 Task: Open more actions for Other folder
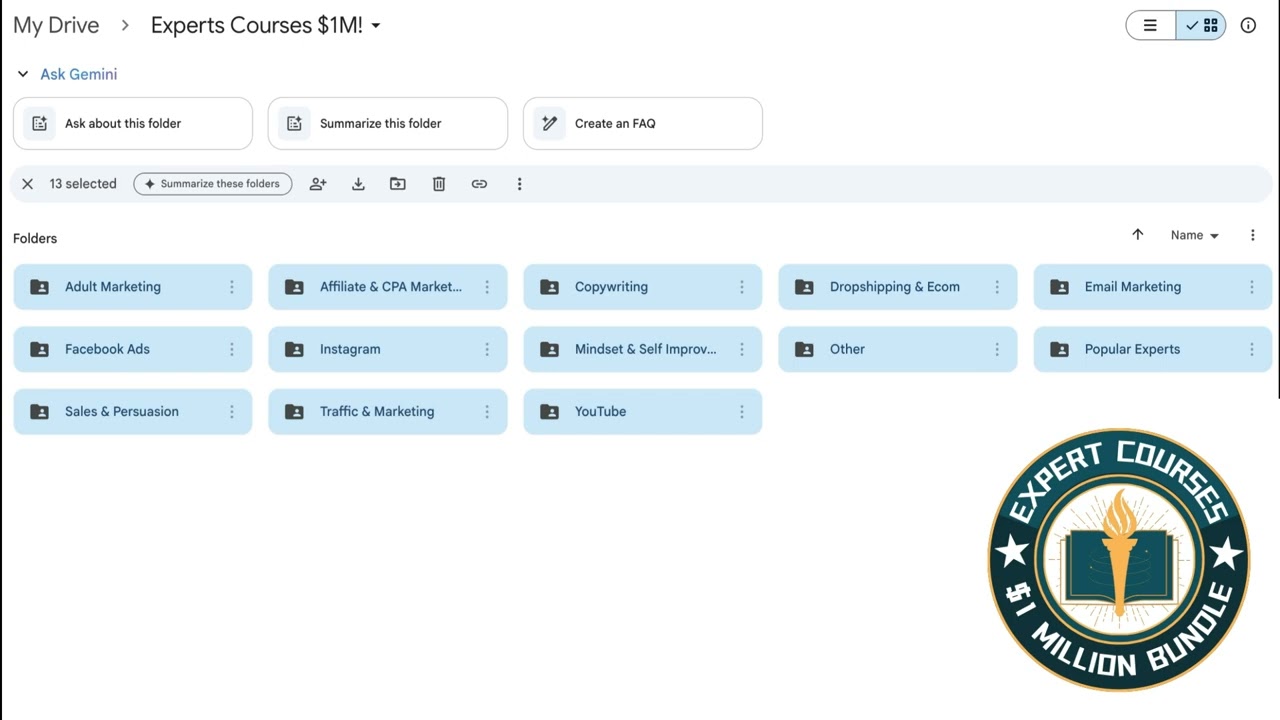997,349
